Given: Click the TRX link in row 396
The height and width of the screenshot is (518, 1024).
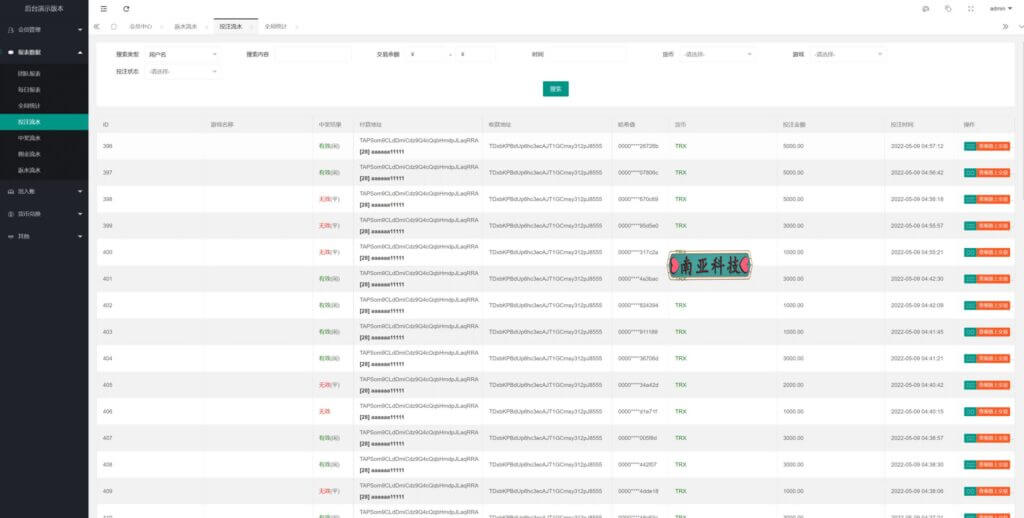Looking at the screenshot, I should pyautogui.click(x=680, y=146).
